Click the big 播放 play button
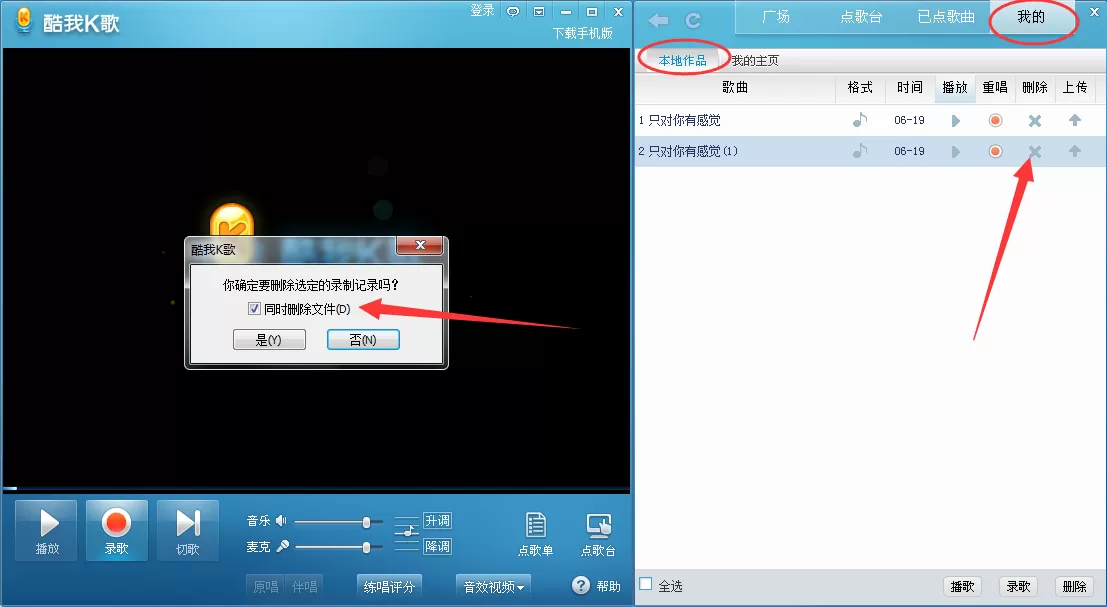 pyautogui.click(x=47, y=531)
